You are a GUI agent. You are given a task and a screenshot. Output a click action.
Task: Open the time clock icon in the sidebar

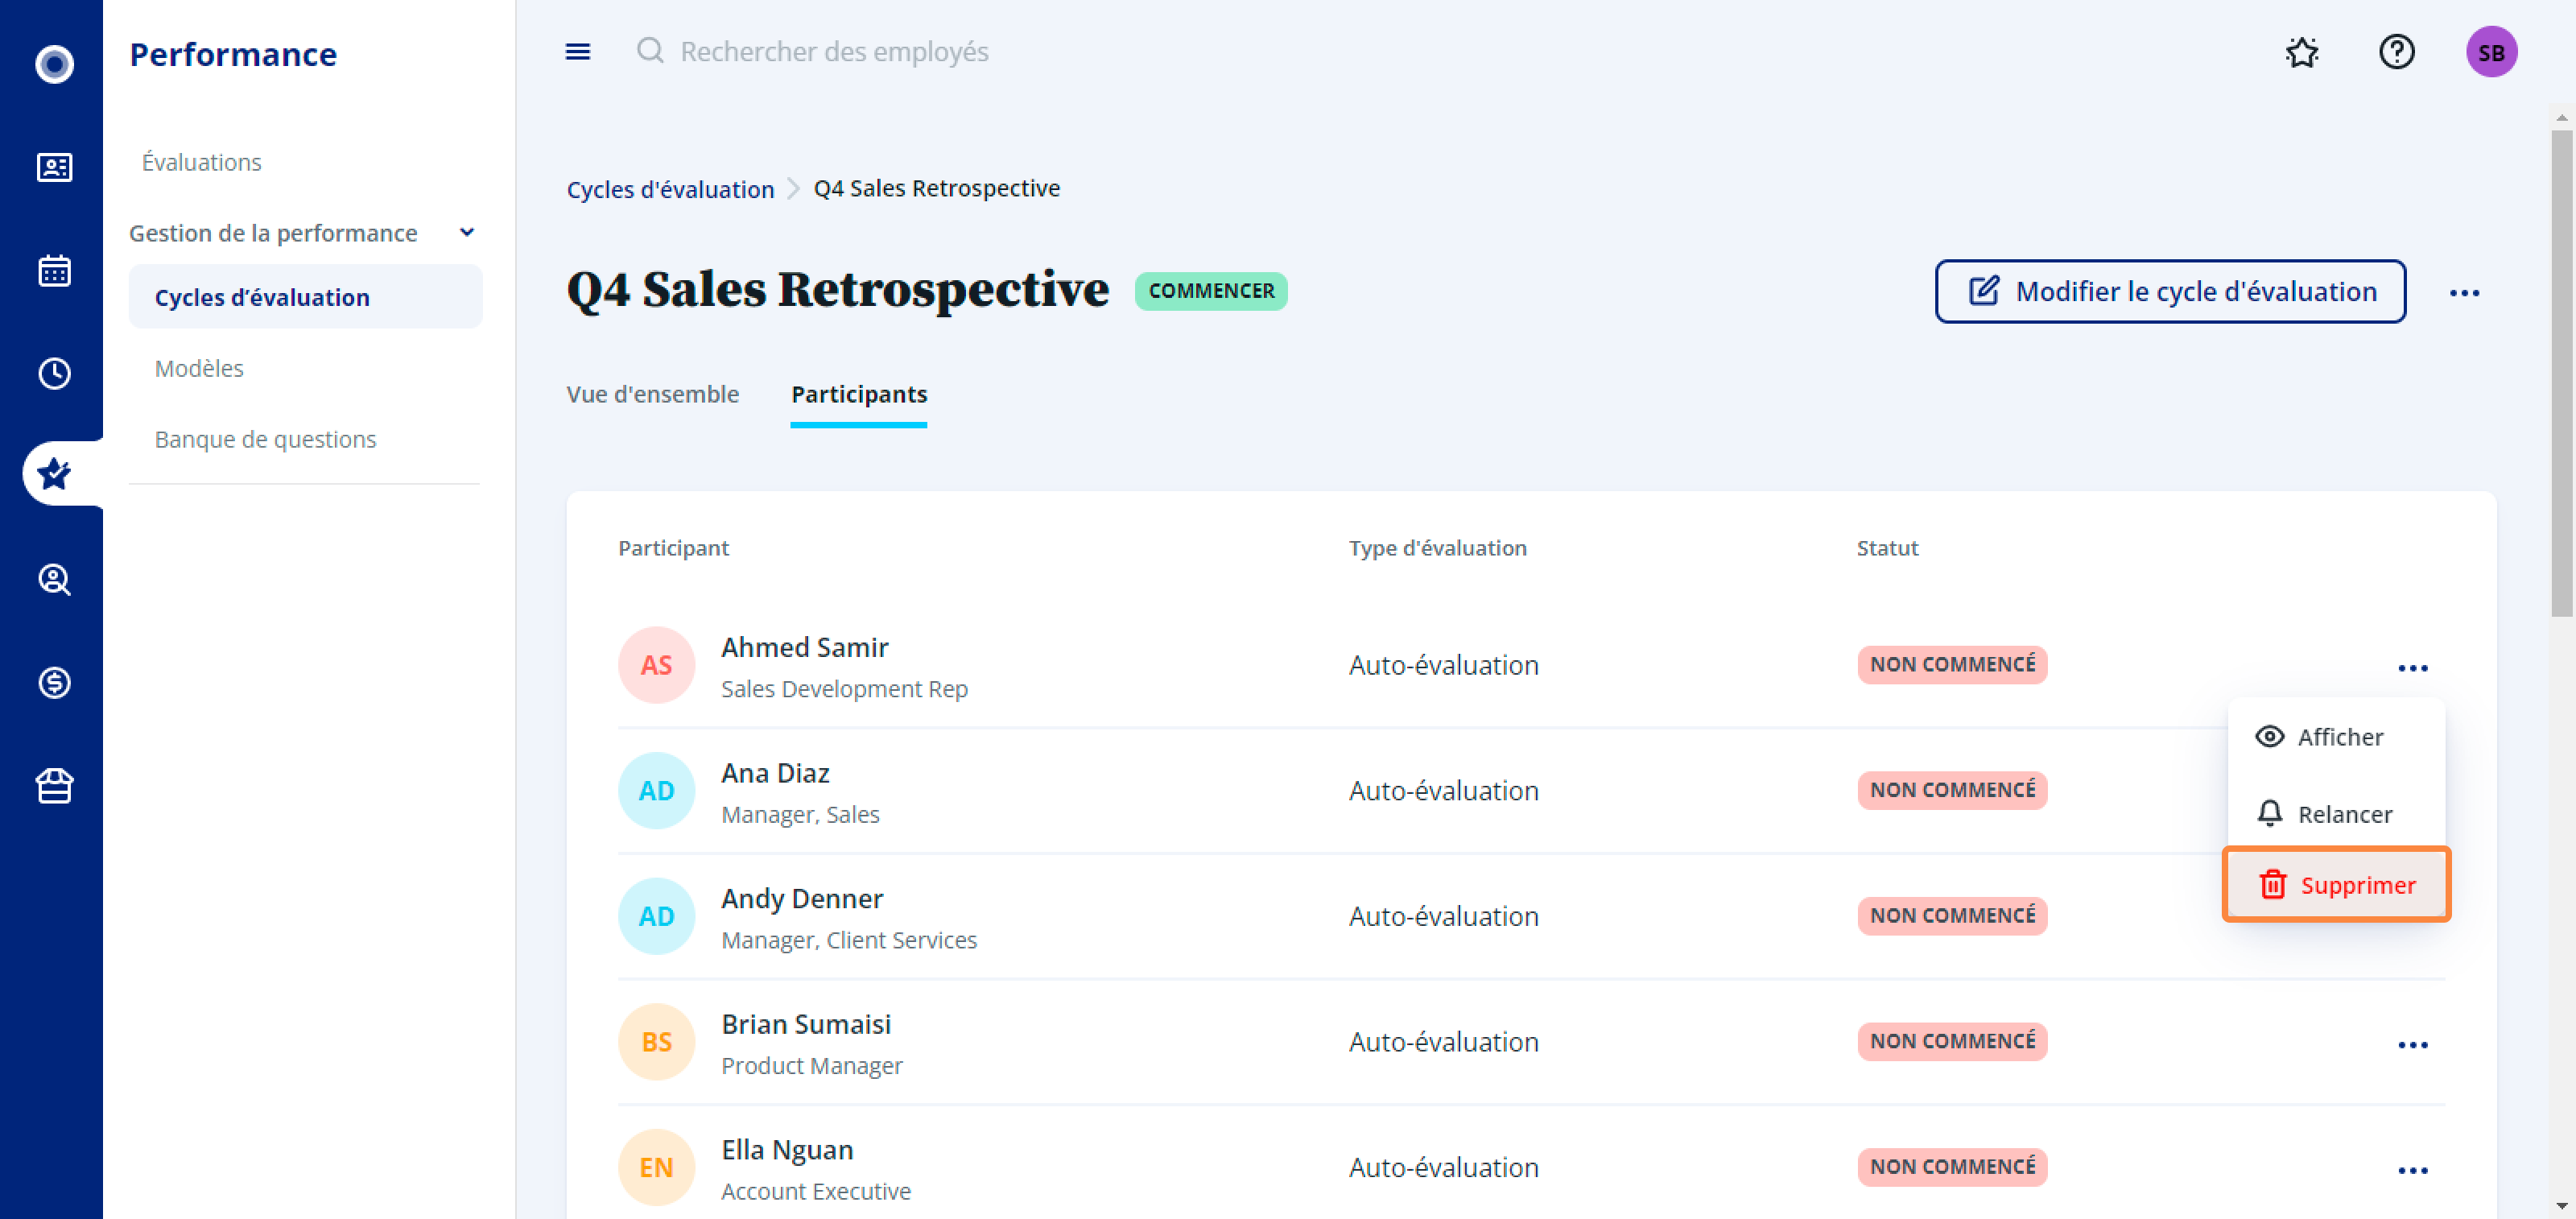[54, 373]
